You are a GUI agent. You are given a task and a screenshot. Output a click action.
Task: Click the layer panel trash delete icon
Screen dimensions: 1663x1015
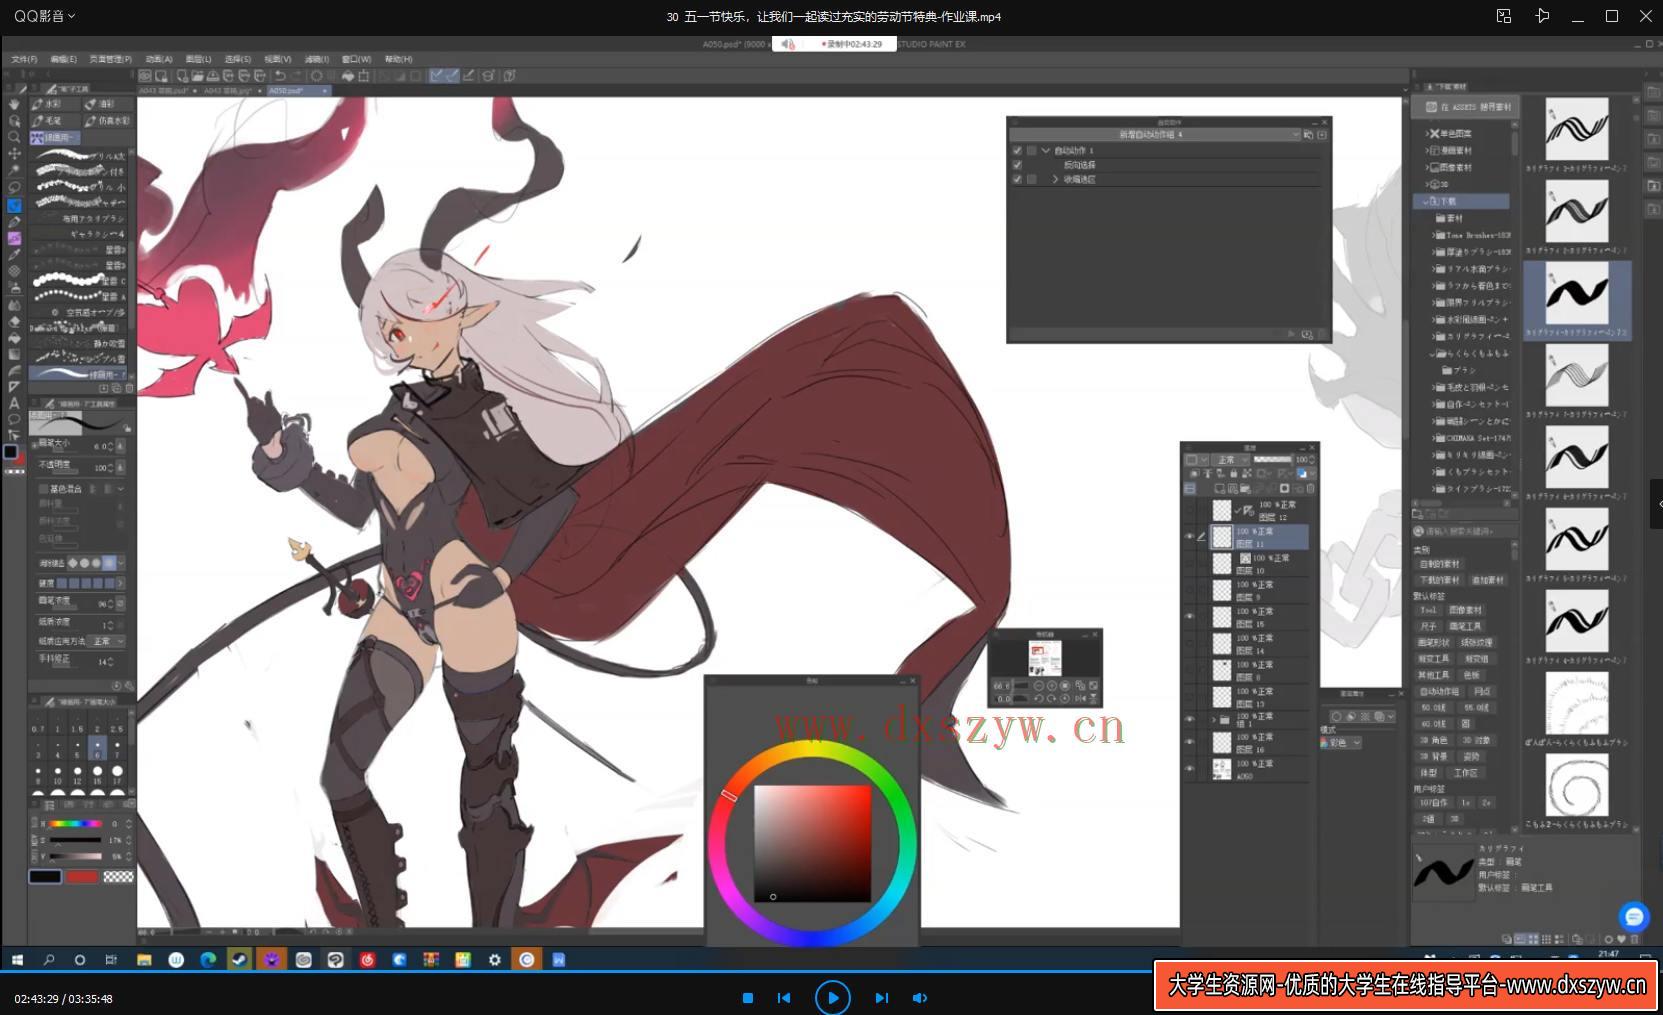point(1310,489)
